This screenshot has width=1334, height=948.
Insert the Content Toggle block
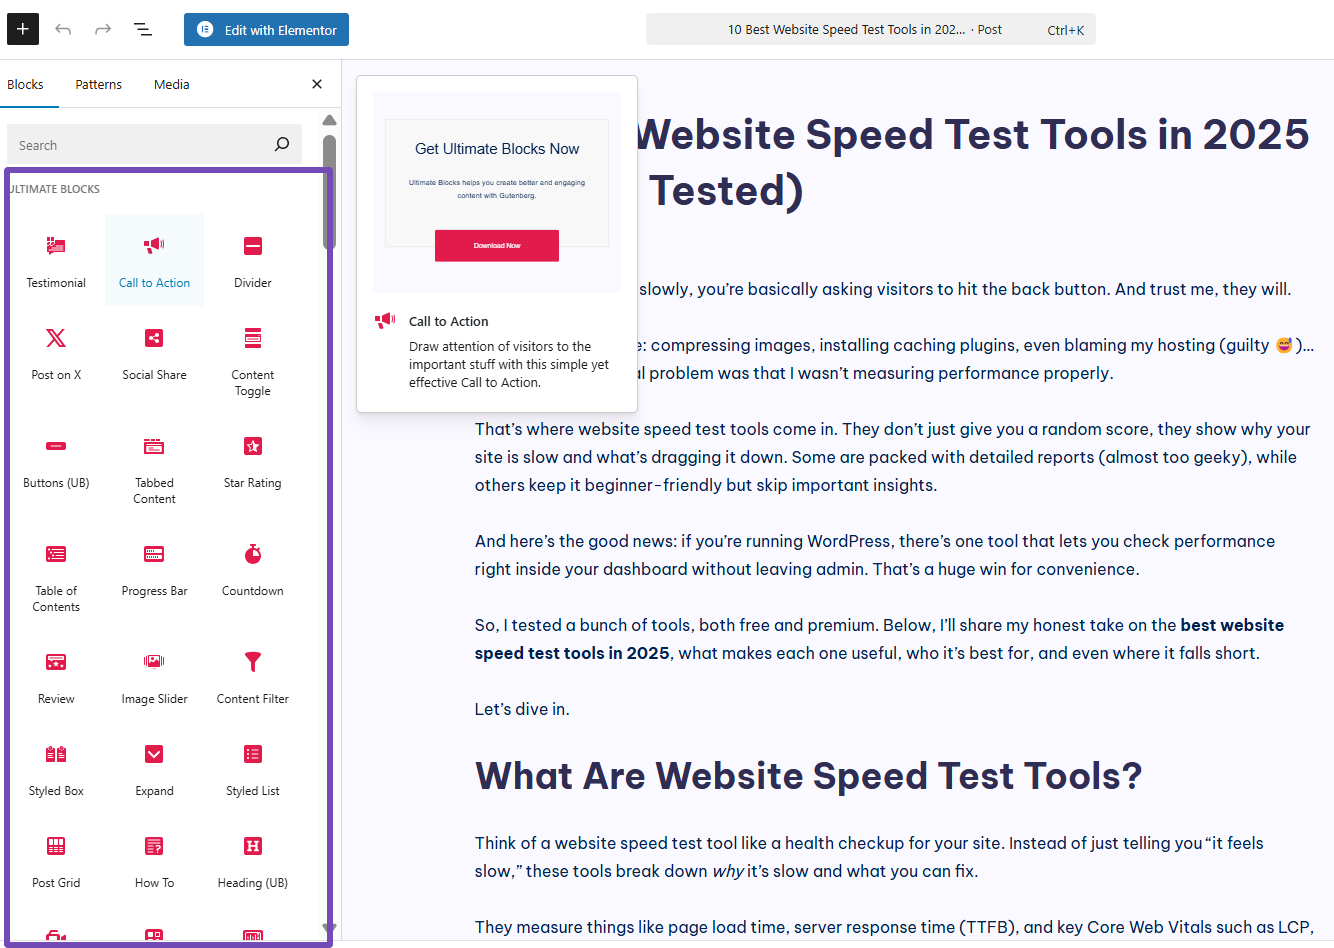[x=253, y=360]
